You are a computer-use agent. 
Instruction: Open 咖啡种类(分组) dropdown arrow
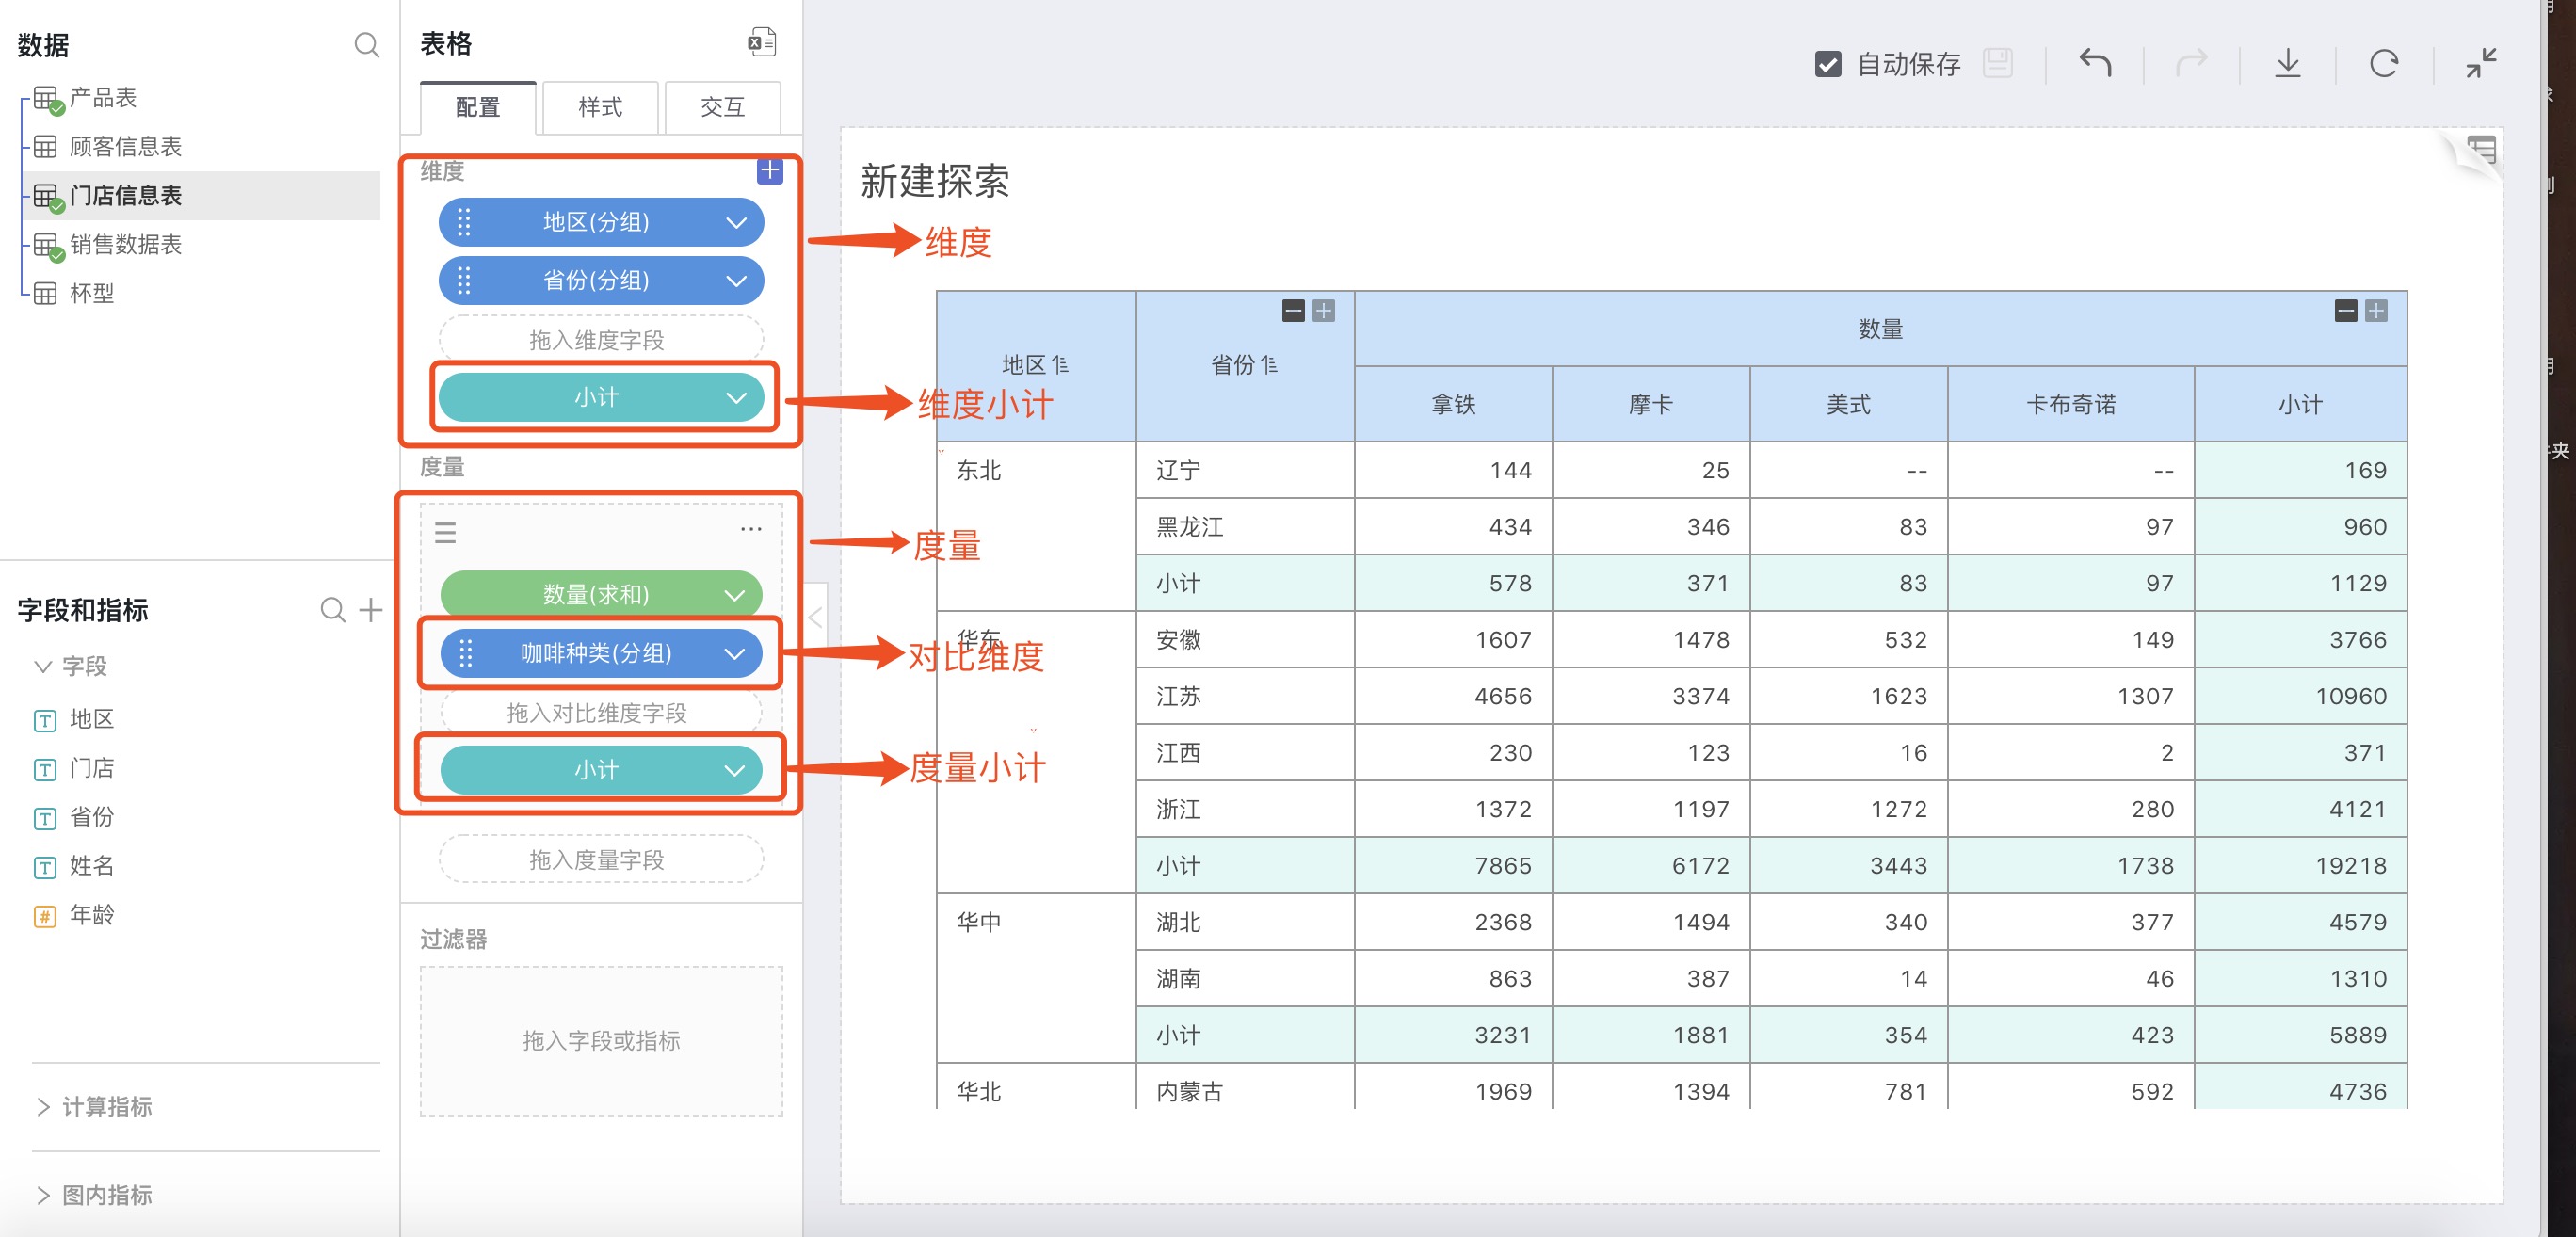[735, 654]
